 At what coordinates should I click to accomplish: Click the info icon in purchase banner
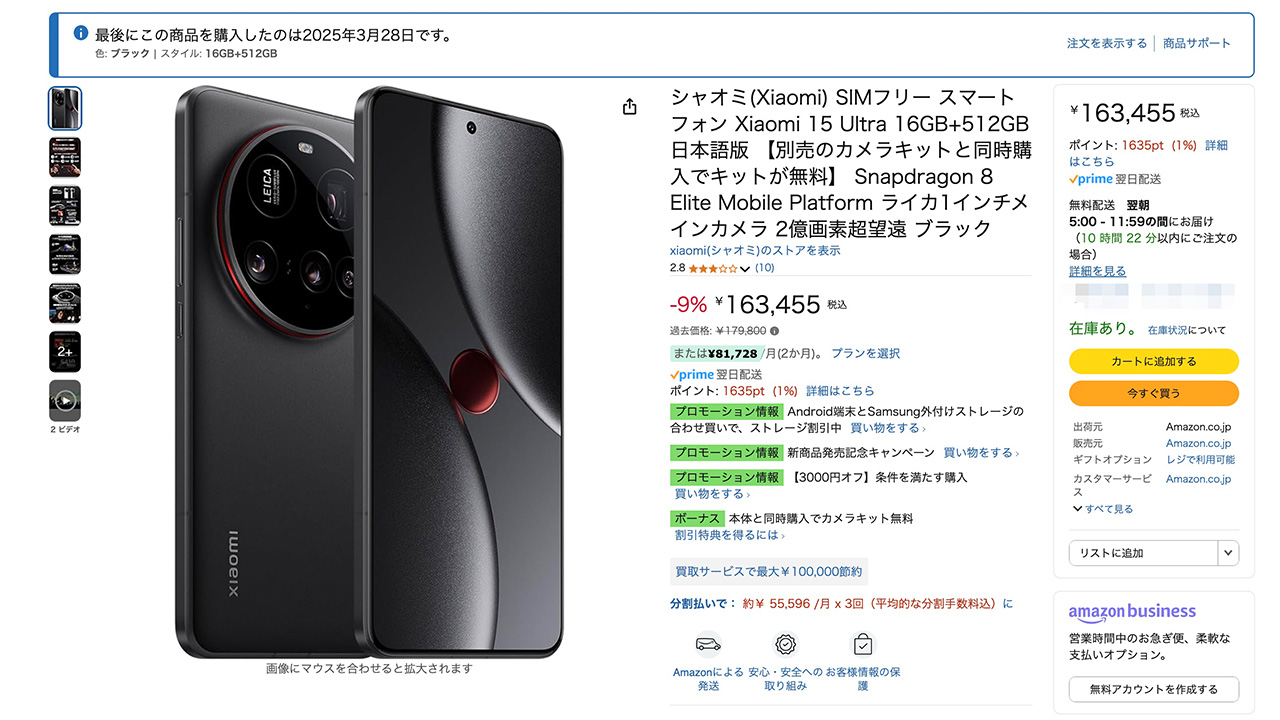pos(81,33)
